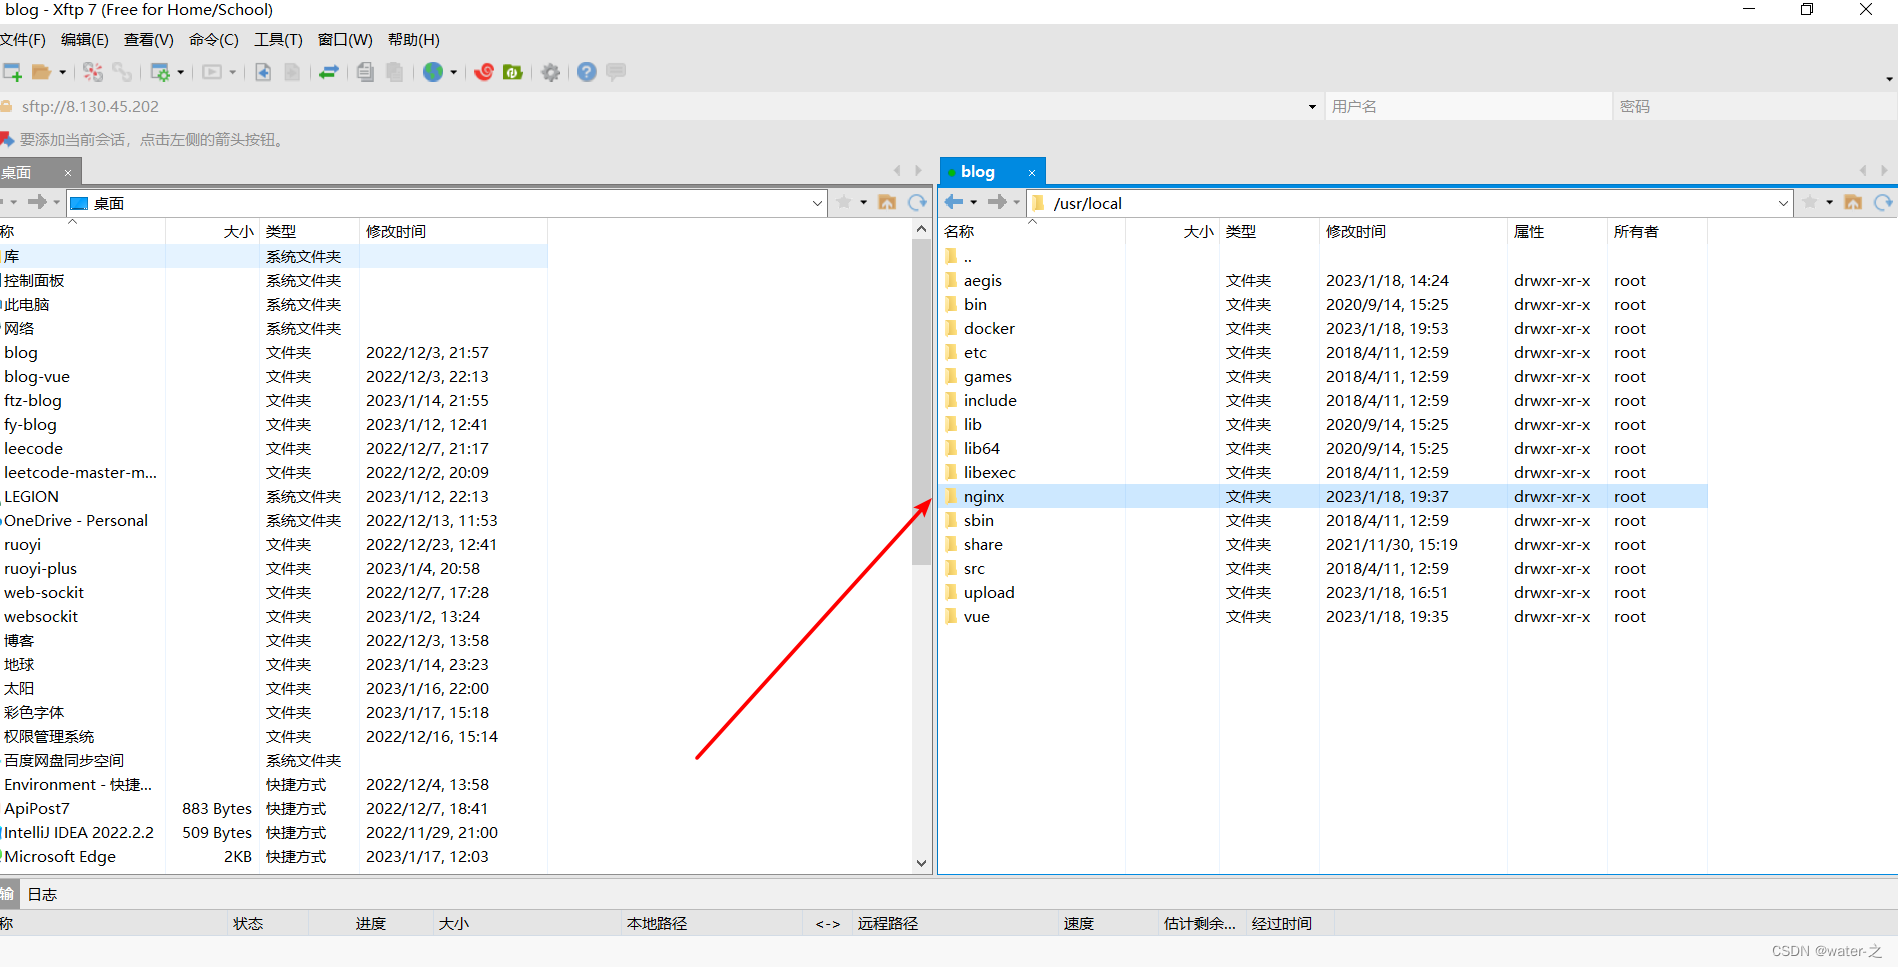
Task: Switch to the blog remote session tab
Action: coord(979,172)
